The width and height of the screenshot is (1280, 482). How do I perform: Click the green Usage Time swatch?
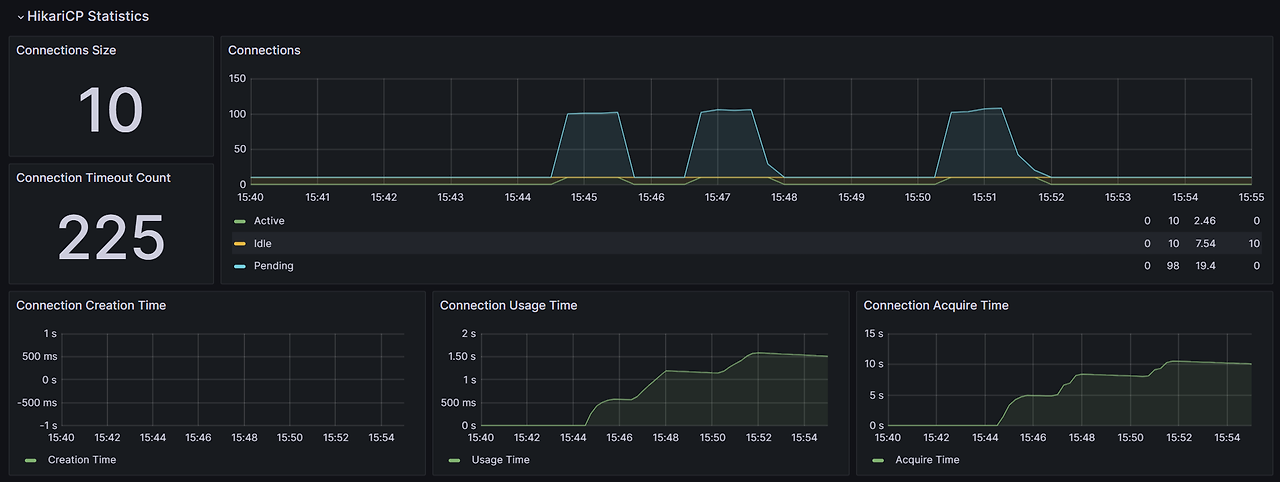455,460
